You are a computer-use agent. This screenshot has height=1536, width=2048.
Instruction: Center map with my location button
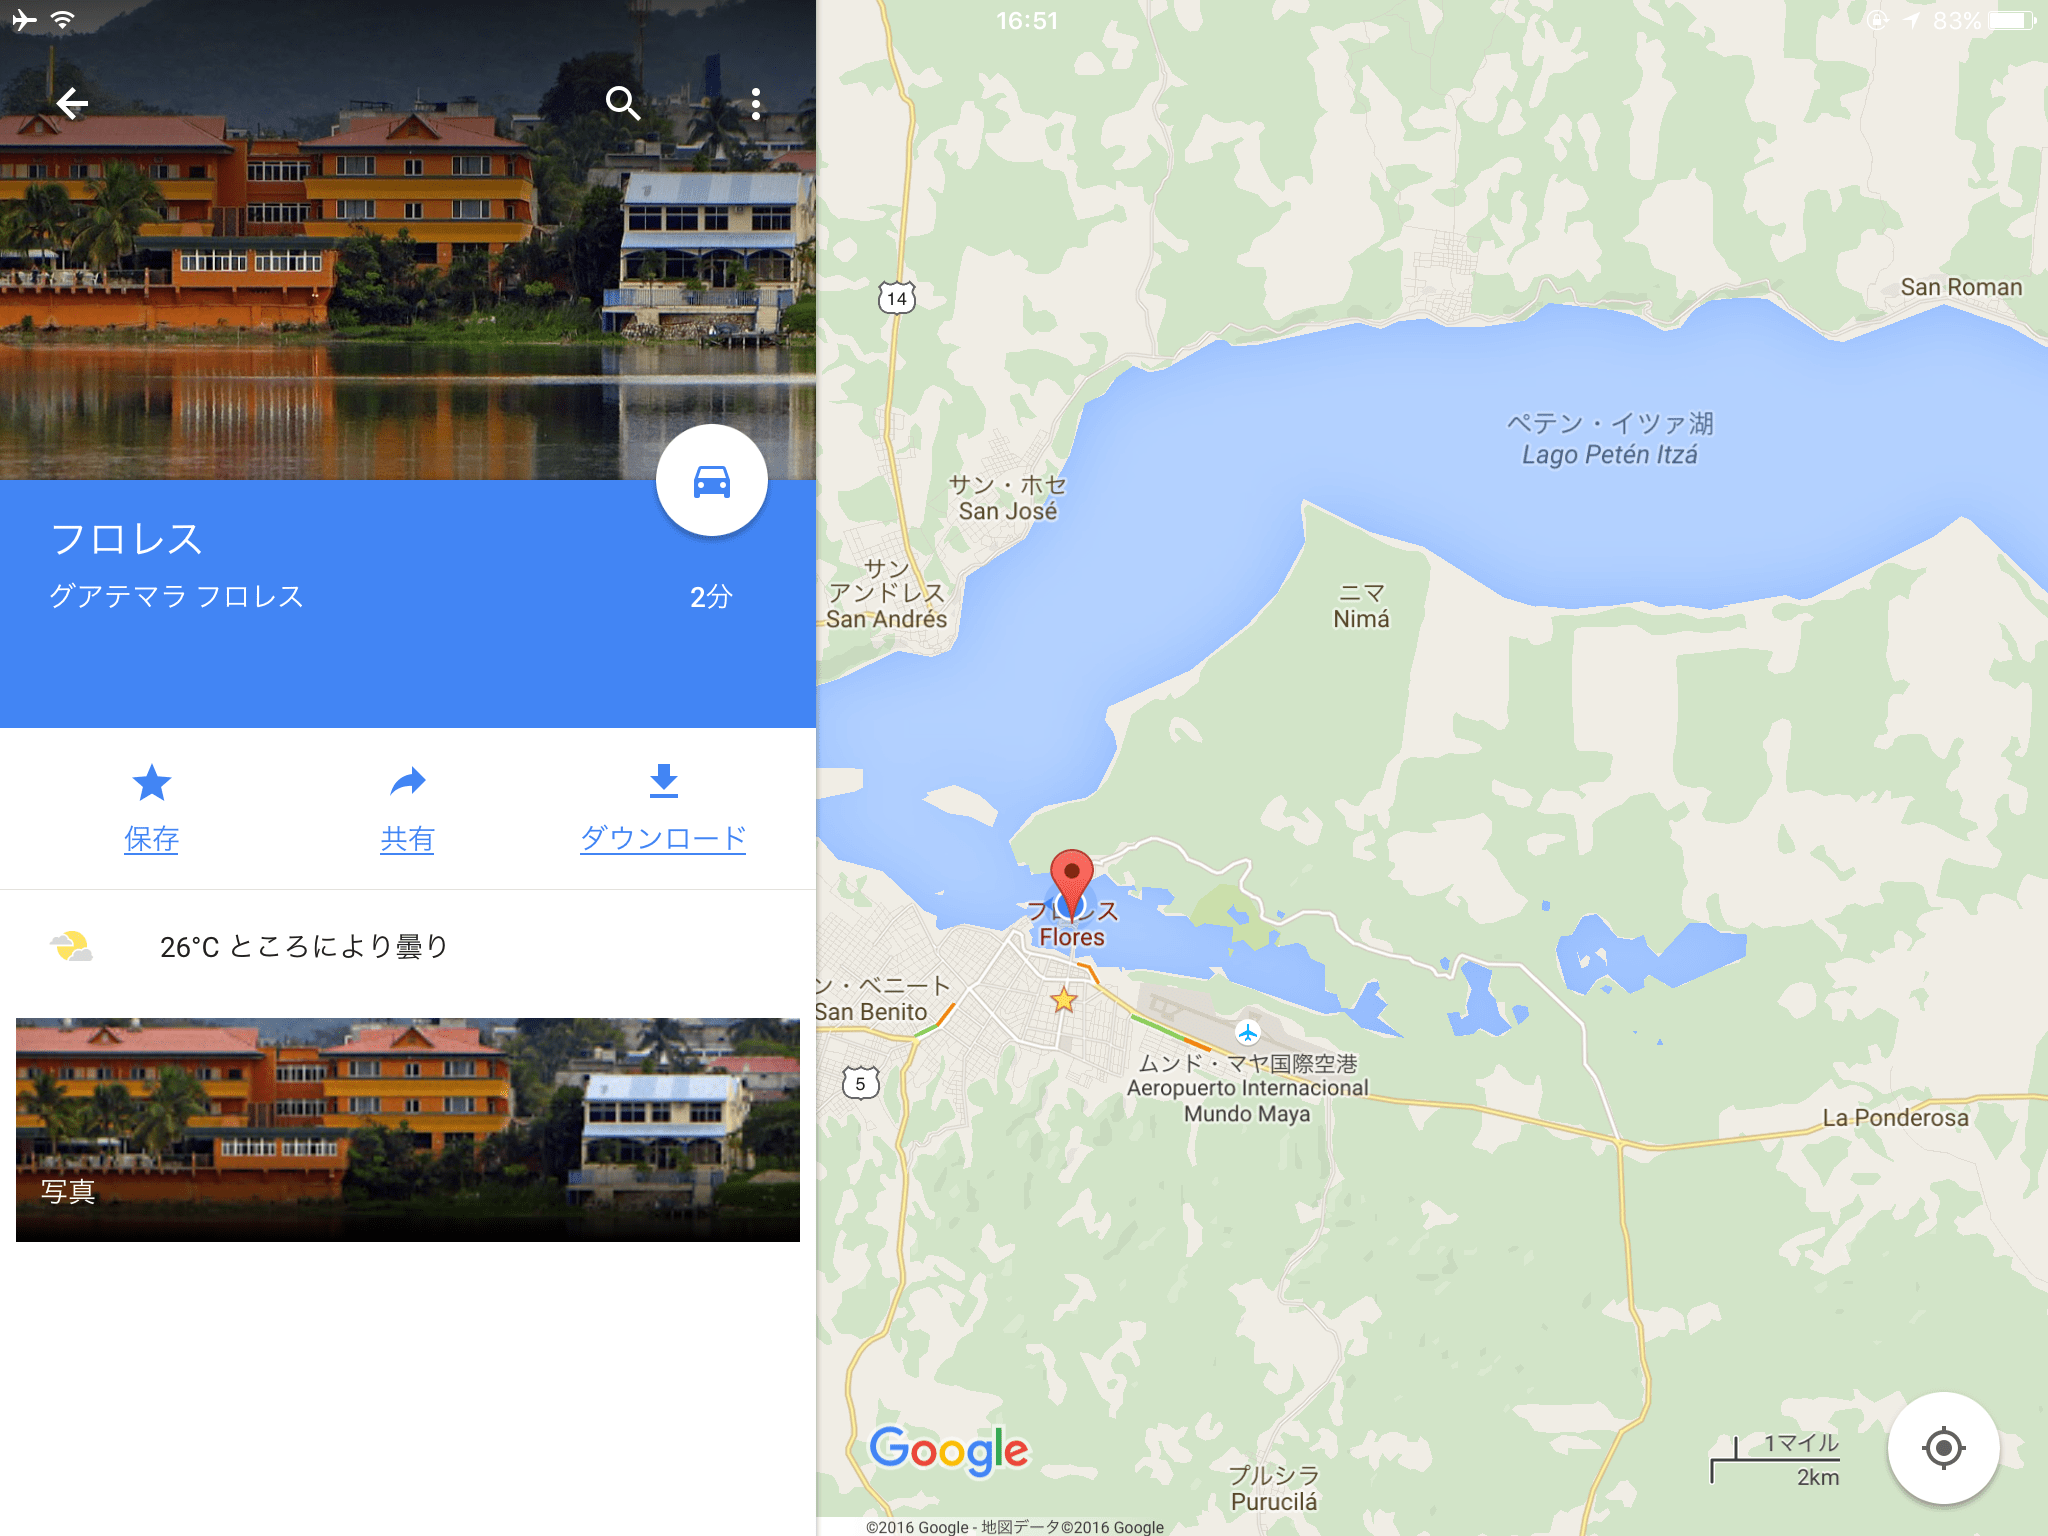click(1943, 1447)
